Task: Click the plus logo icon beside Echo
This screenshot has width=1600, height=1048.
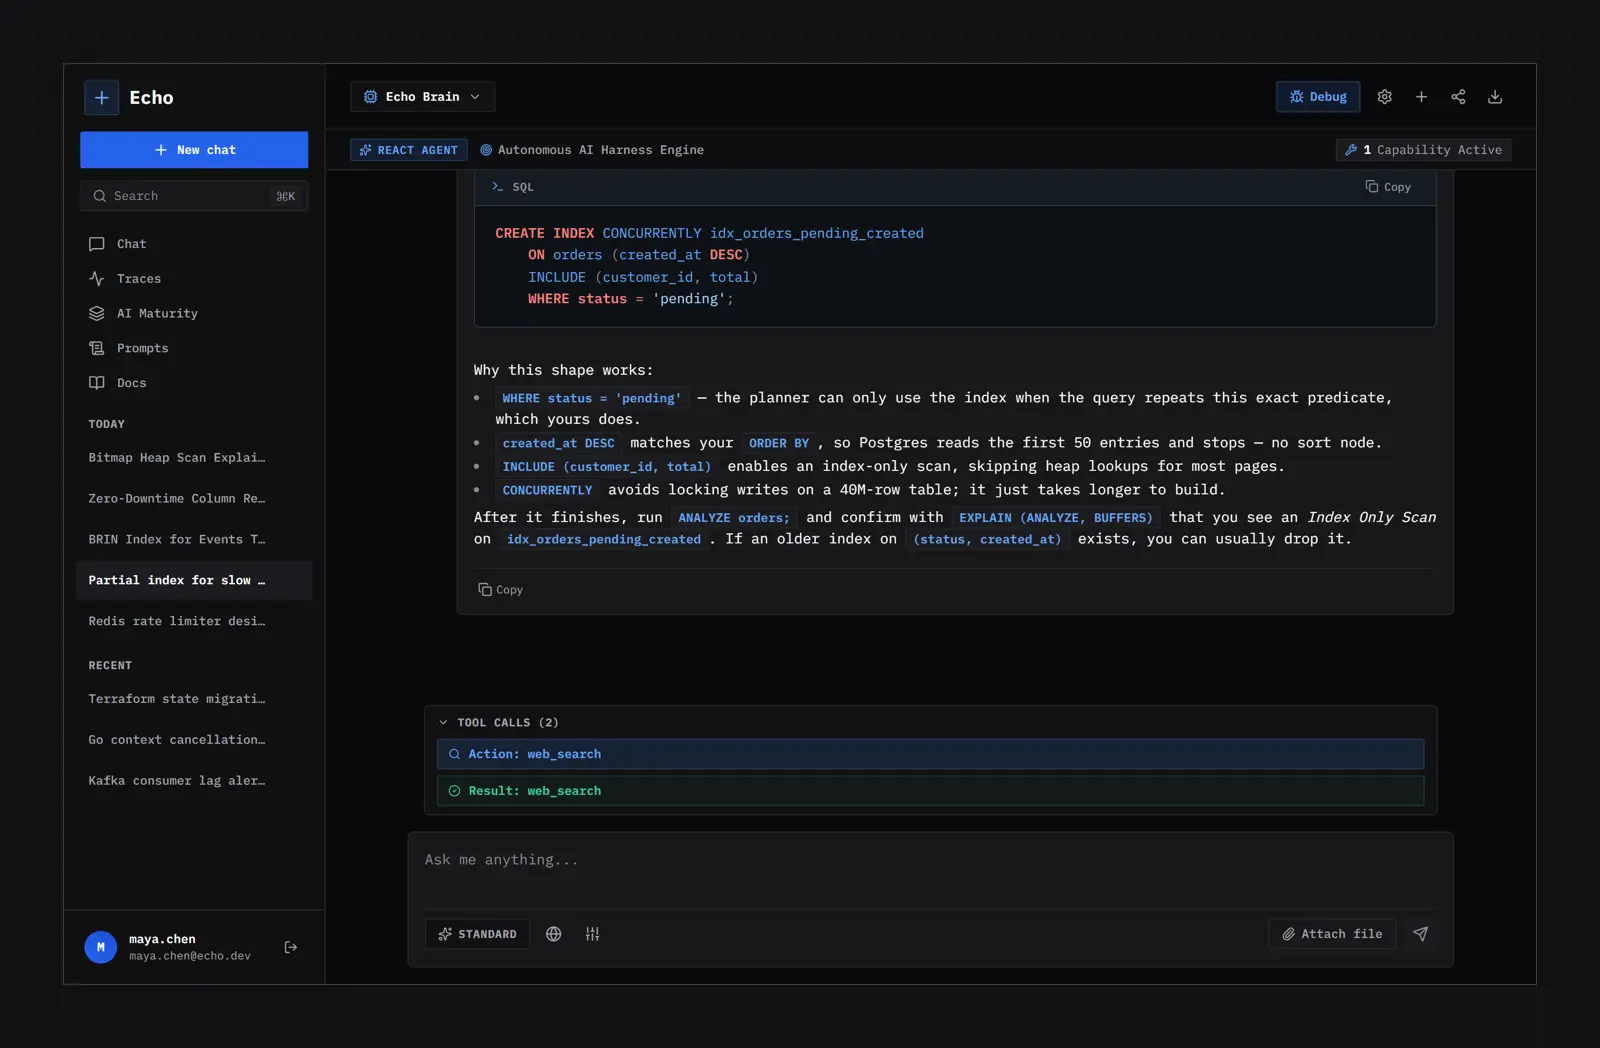Action: (x=101, y=97)
